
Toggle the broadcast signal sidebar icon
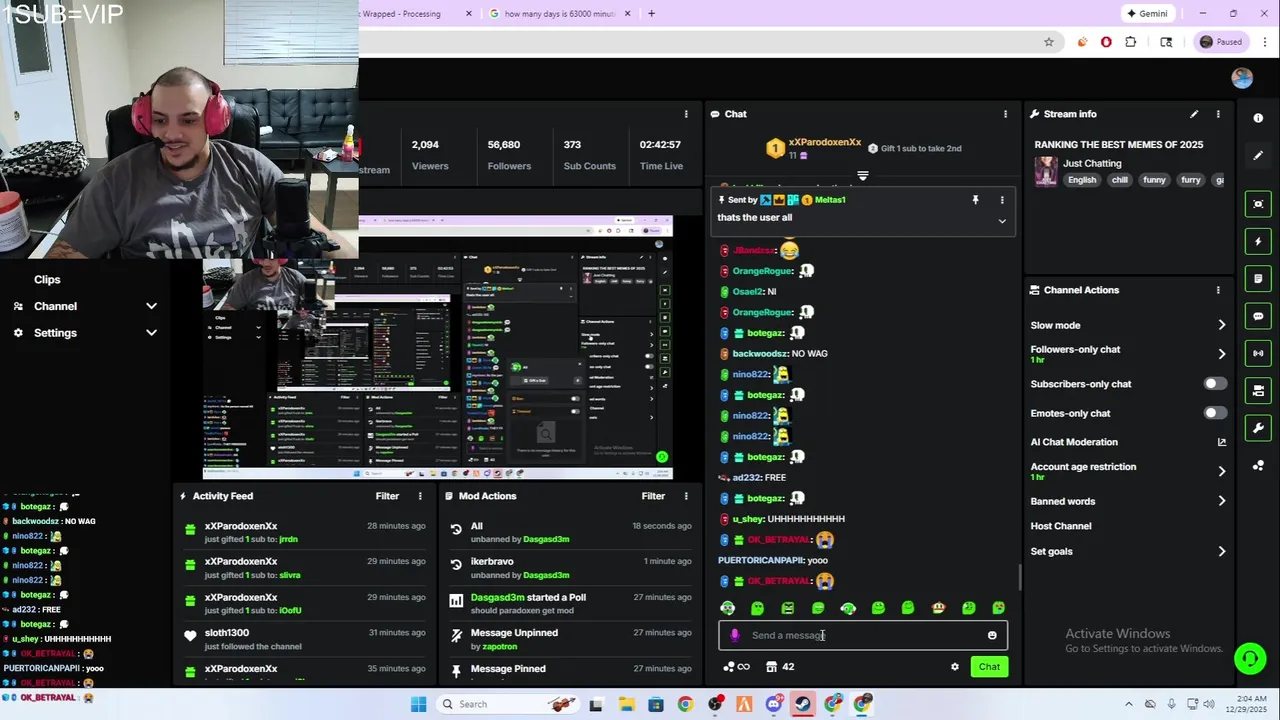1258,353
